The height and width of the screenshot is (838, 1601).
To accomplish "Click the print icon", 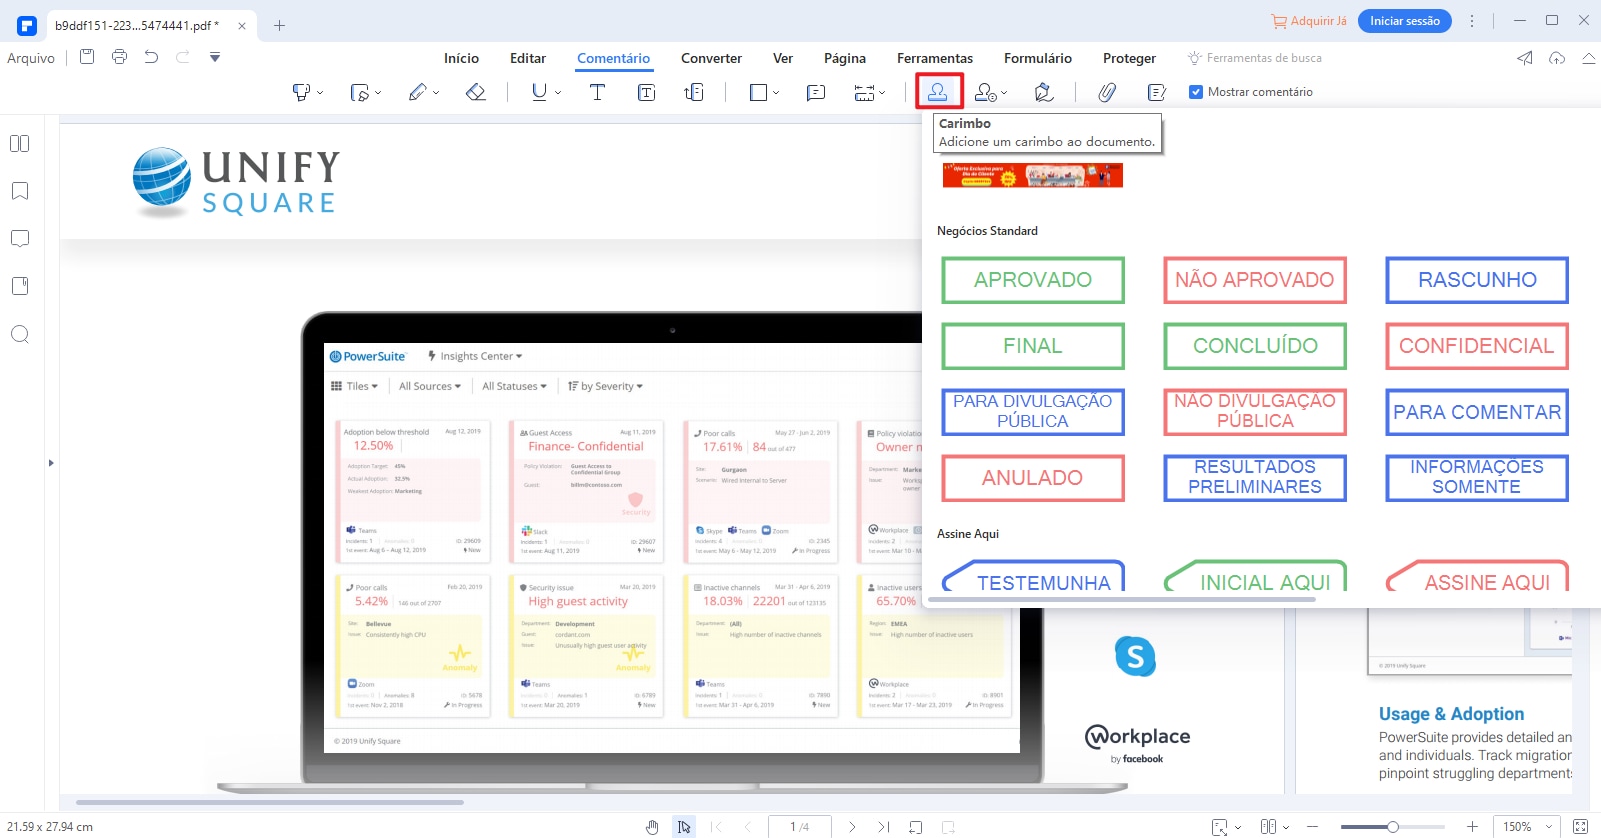I will [119, 57].
